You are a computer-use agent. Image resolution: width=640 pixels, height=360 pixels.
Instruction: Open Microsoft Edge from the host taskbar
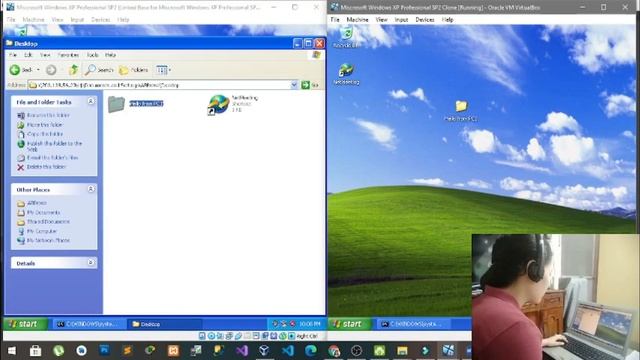311,351
